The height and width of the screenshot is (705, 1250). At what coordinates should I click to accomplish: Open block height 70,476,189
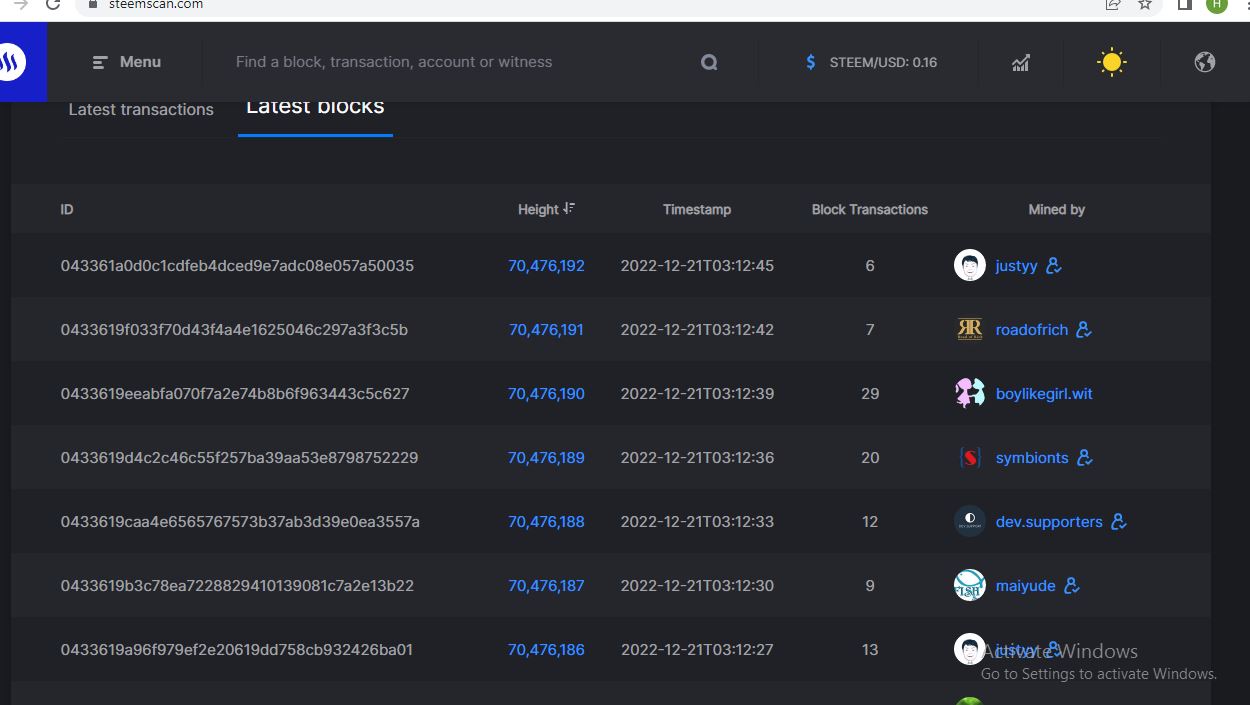click(546, 458)
